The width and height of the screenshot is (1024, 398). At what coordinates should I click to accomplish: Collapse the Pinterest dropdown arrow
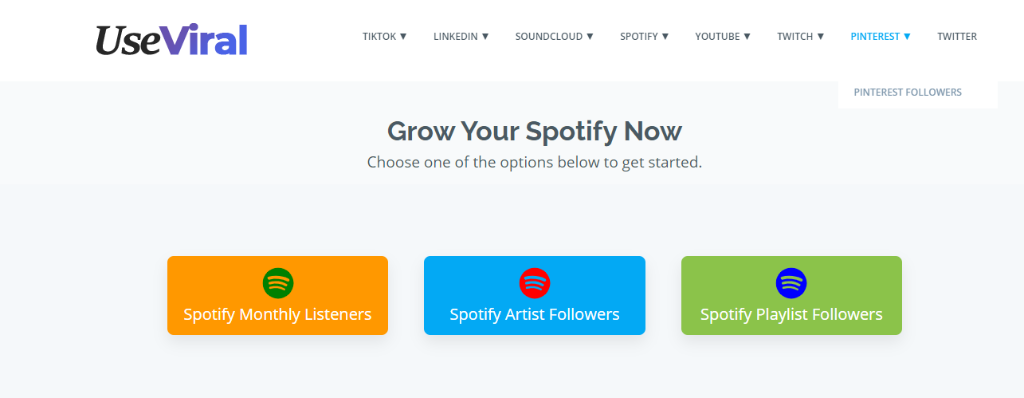pos(906,37)
